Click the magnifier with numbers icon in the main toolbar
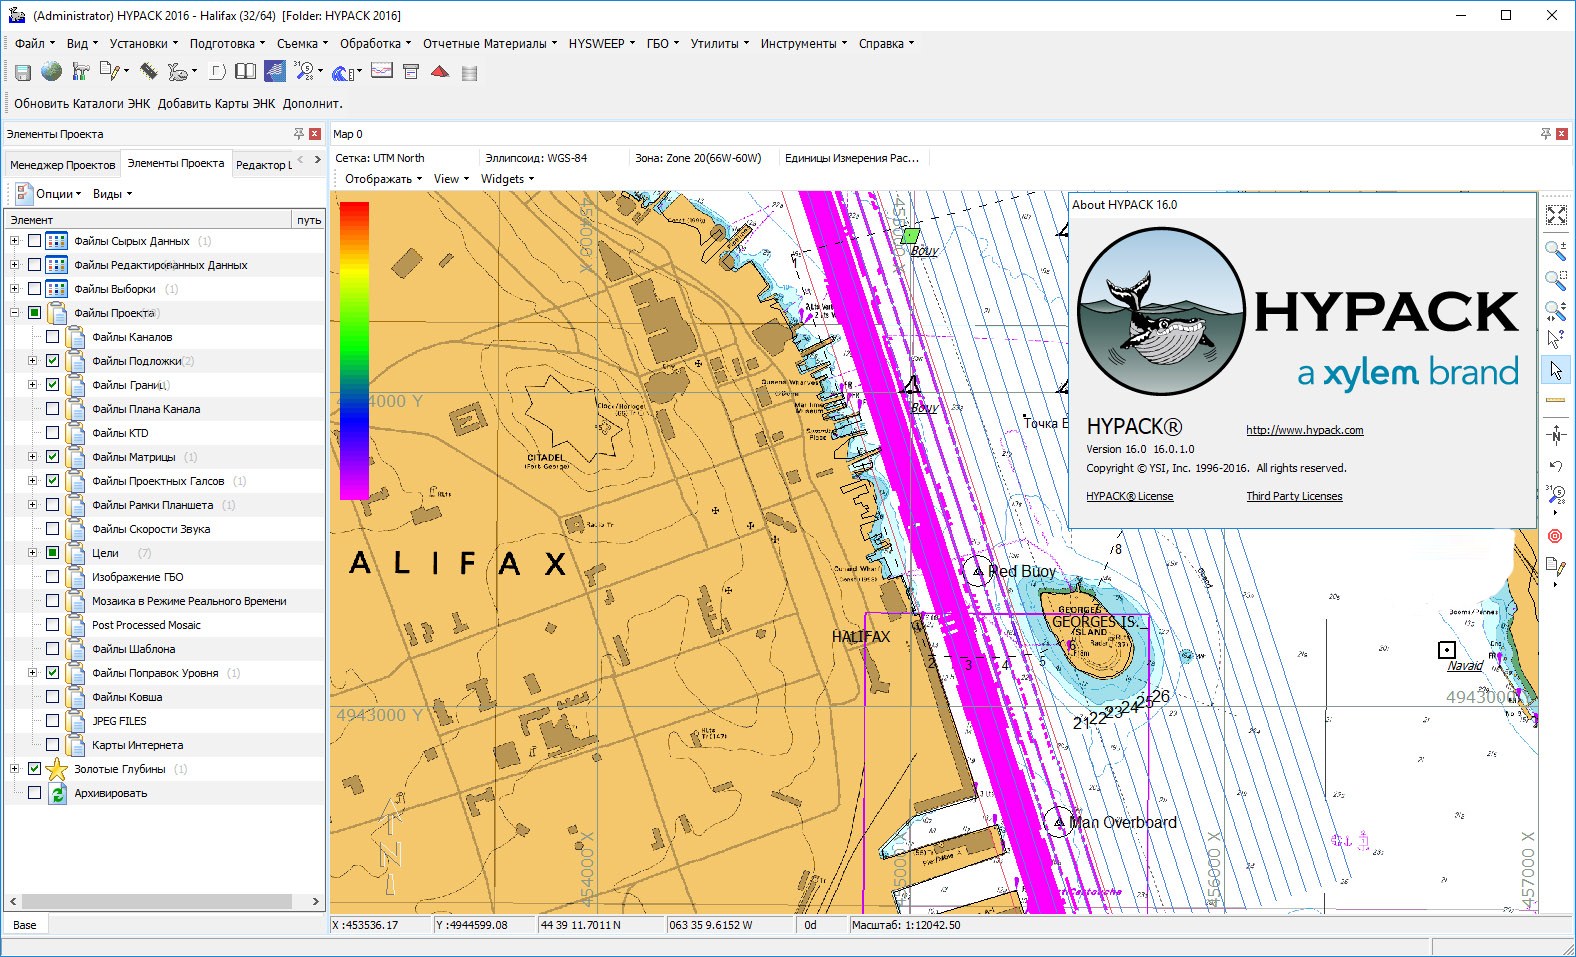The height and width of the screenshot is (957, 1576). [x=304, y=72]
